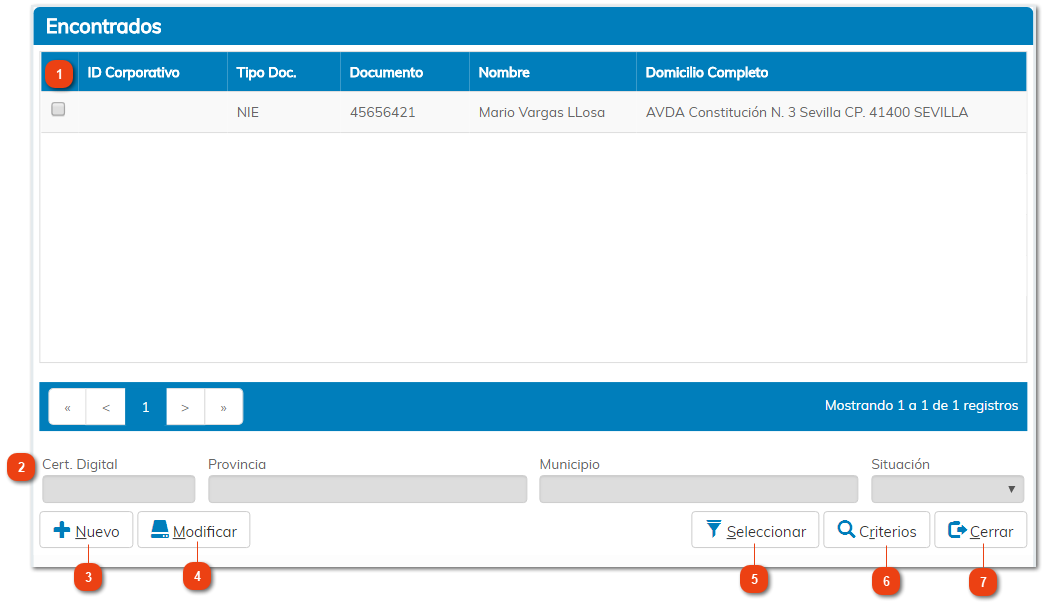
Task: Click the Cert. Digital input field
Action: pos(118,489)
